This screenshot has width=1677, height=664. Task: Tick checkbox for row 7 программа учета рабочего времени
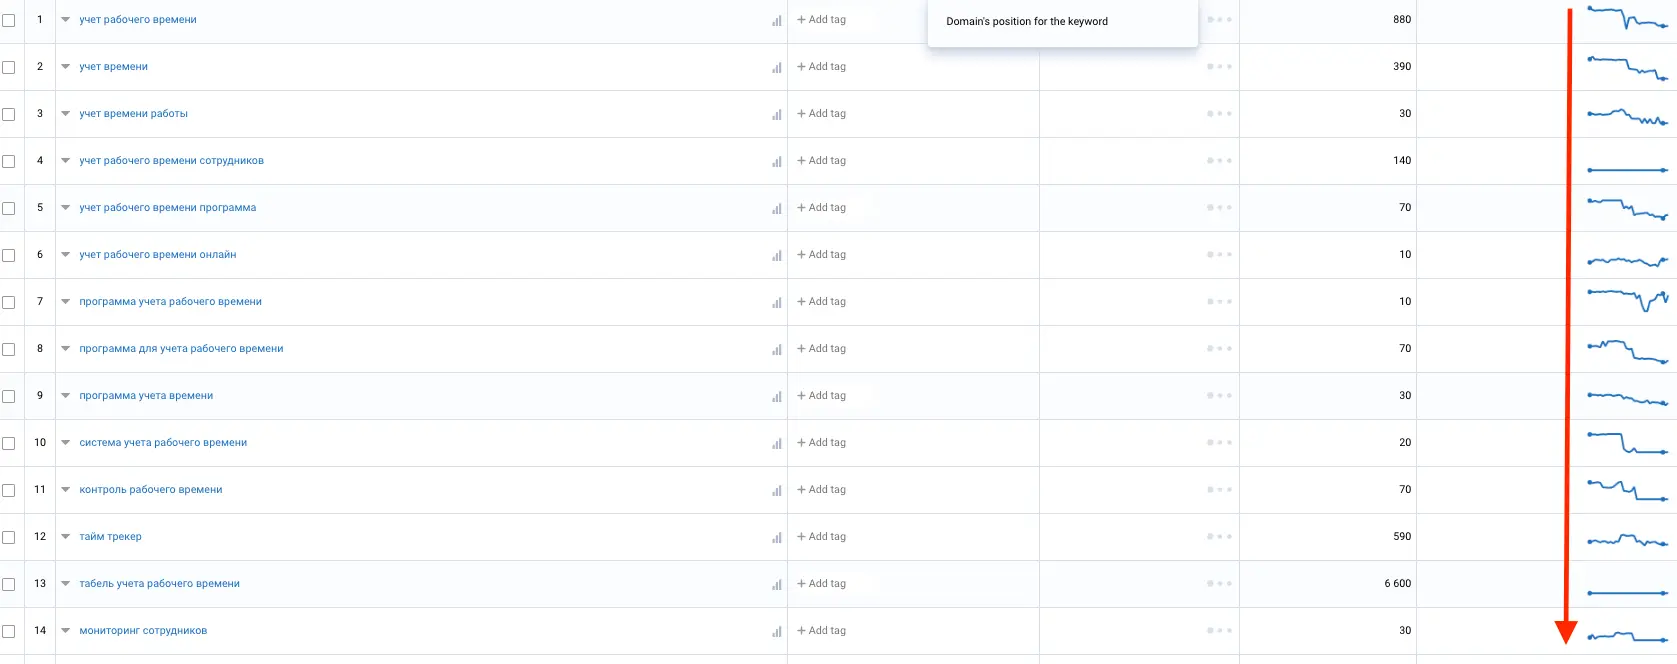(x=9, y=302)
